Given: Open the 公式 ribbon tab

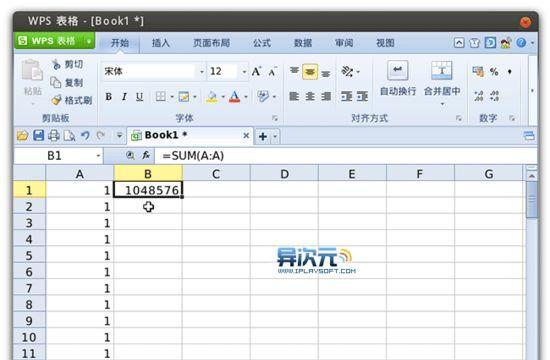Looking at the screenshot, I should tap(262, 43).
